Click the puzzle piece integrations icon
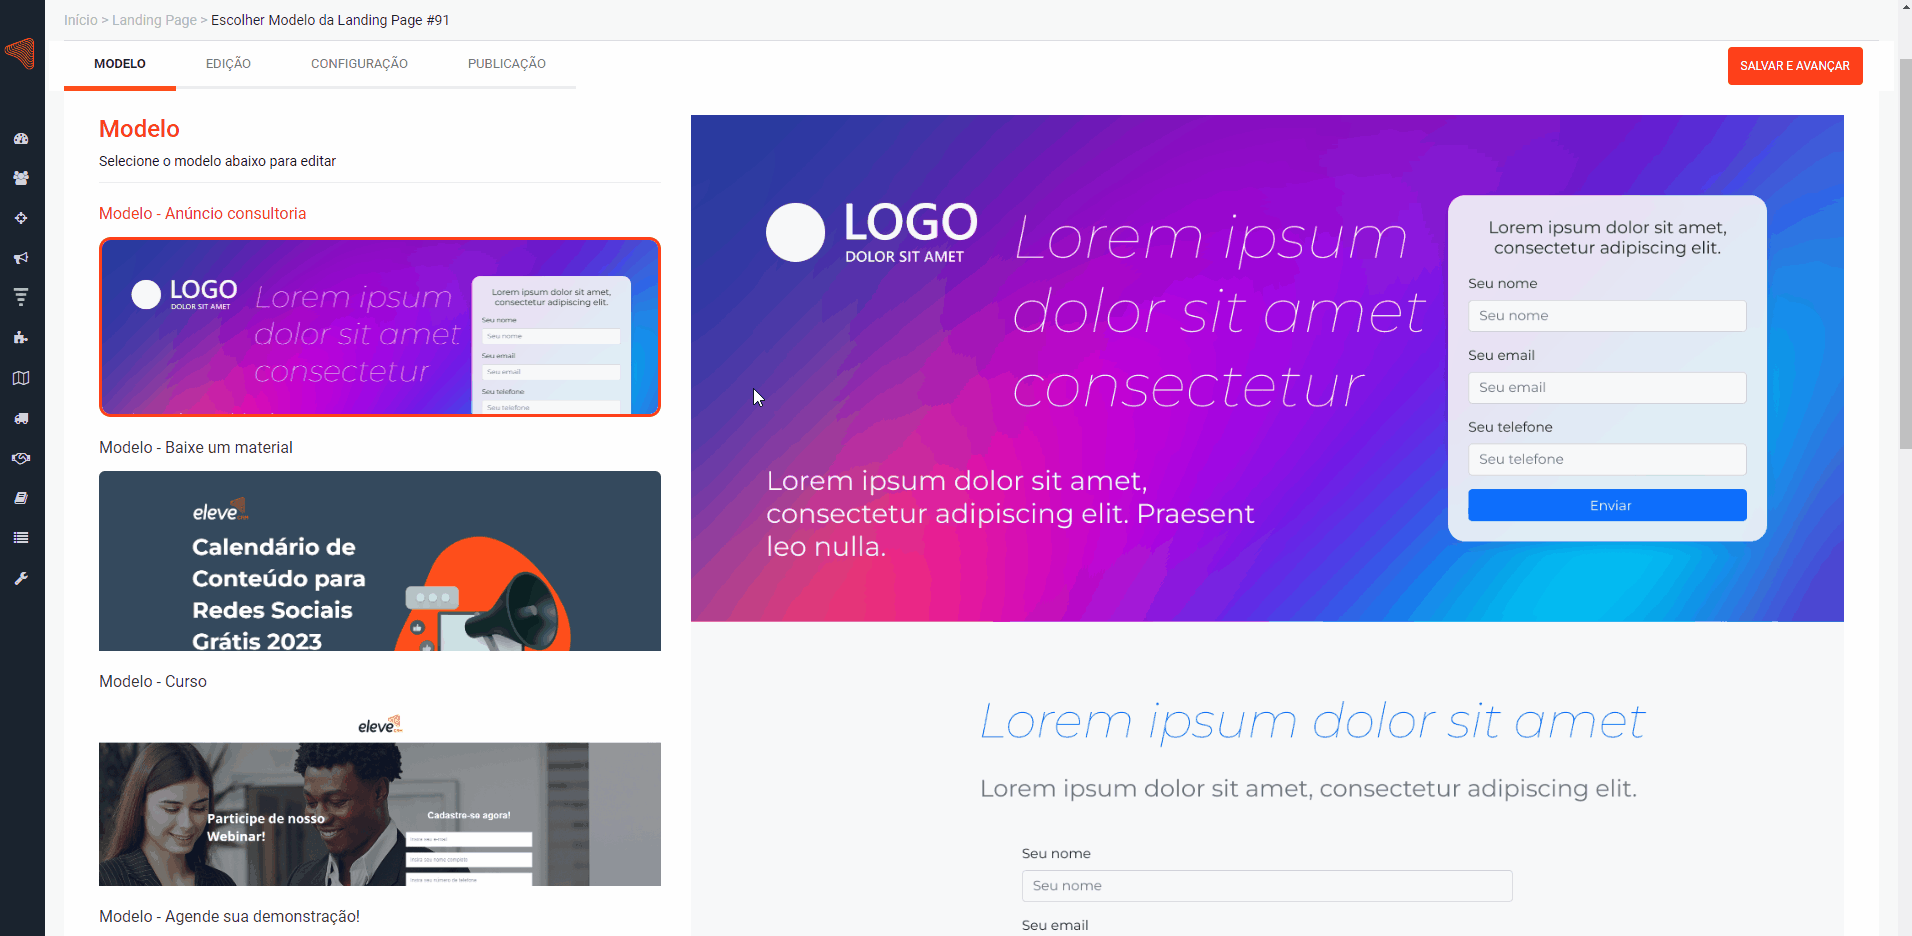Screen dimensions: 1912x936 (x=21, y=338)
